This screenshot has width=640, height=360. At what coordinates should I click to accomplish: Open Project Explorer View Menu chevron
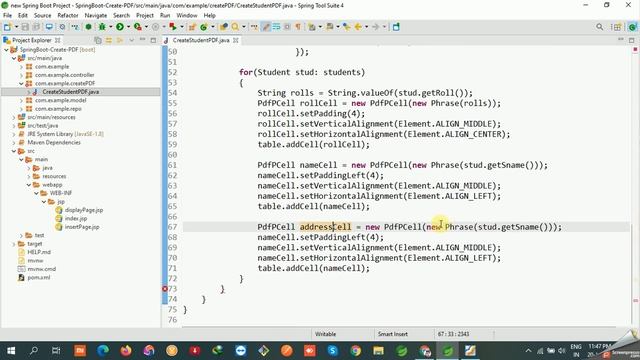tap(131, 40)
